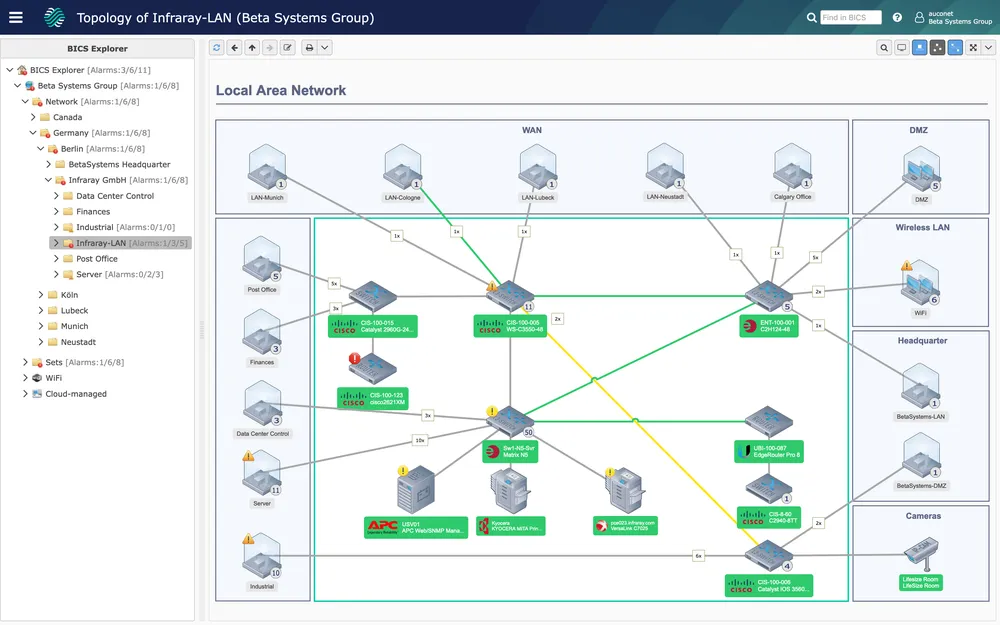The height and width of the screenshot is (625, 1000).
Task: Activate the zoom magnifier tool
Action: coord(885,47)
